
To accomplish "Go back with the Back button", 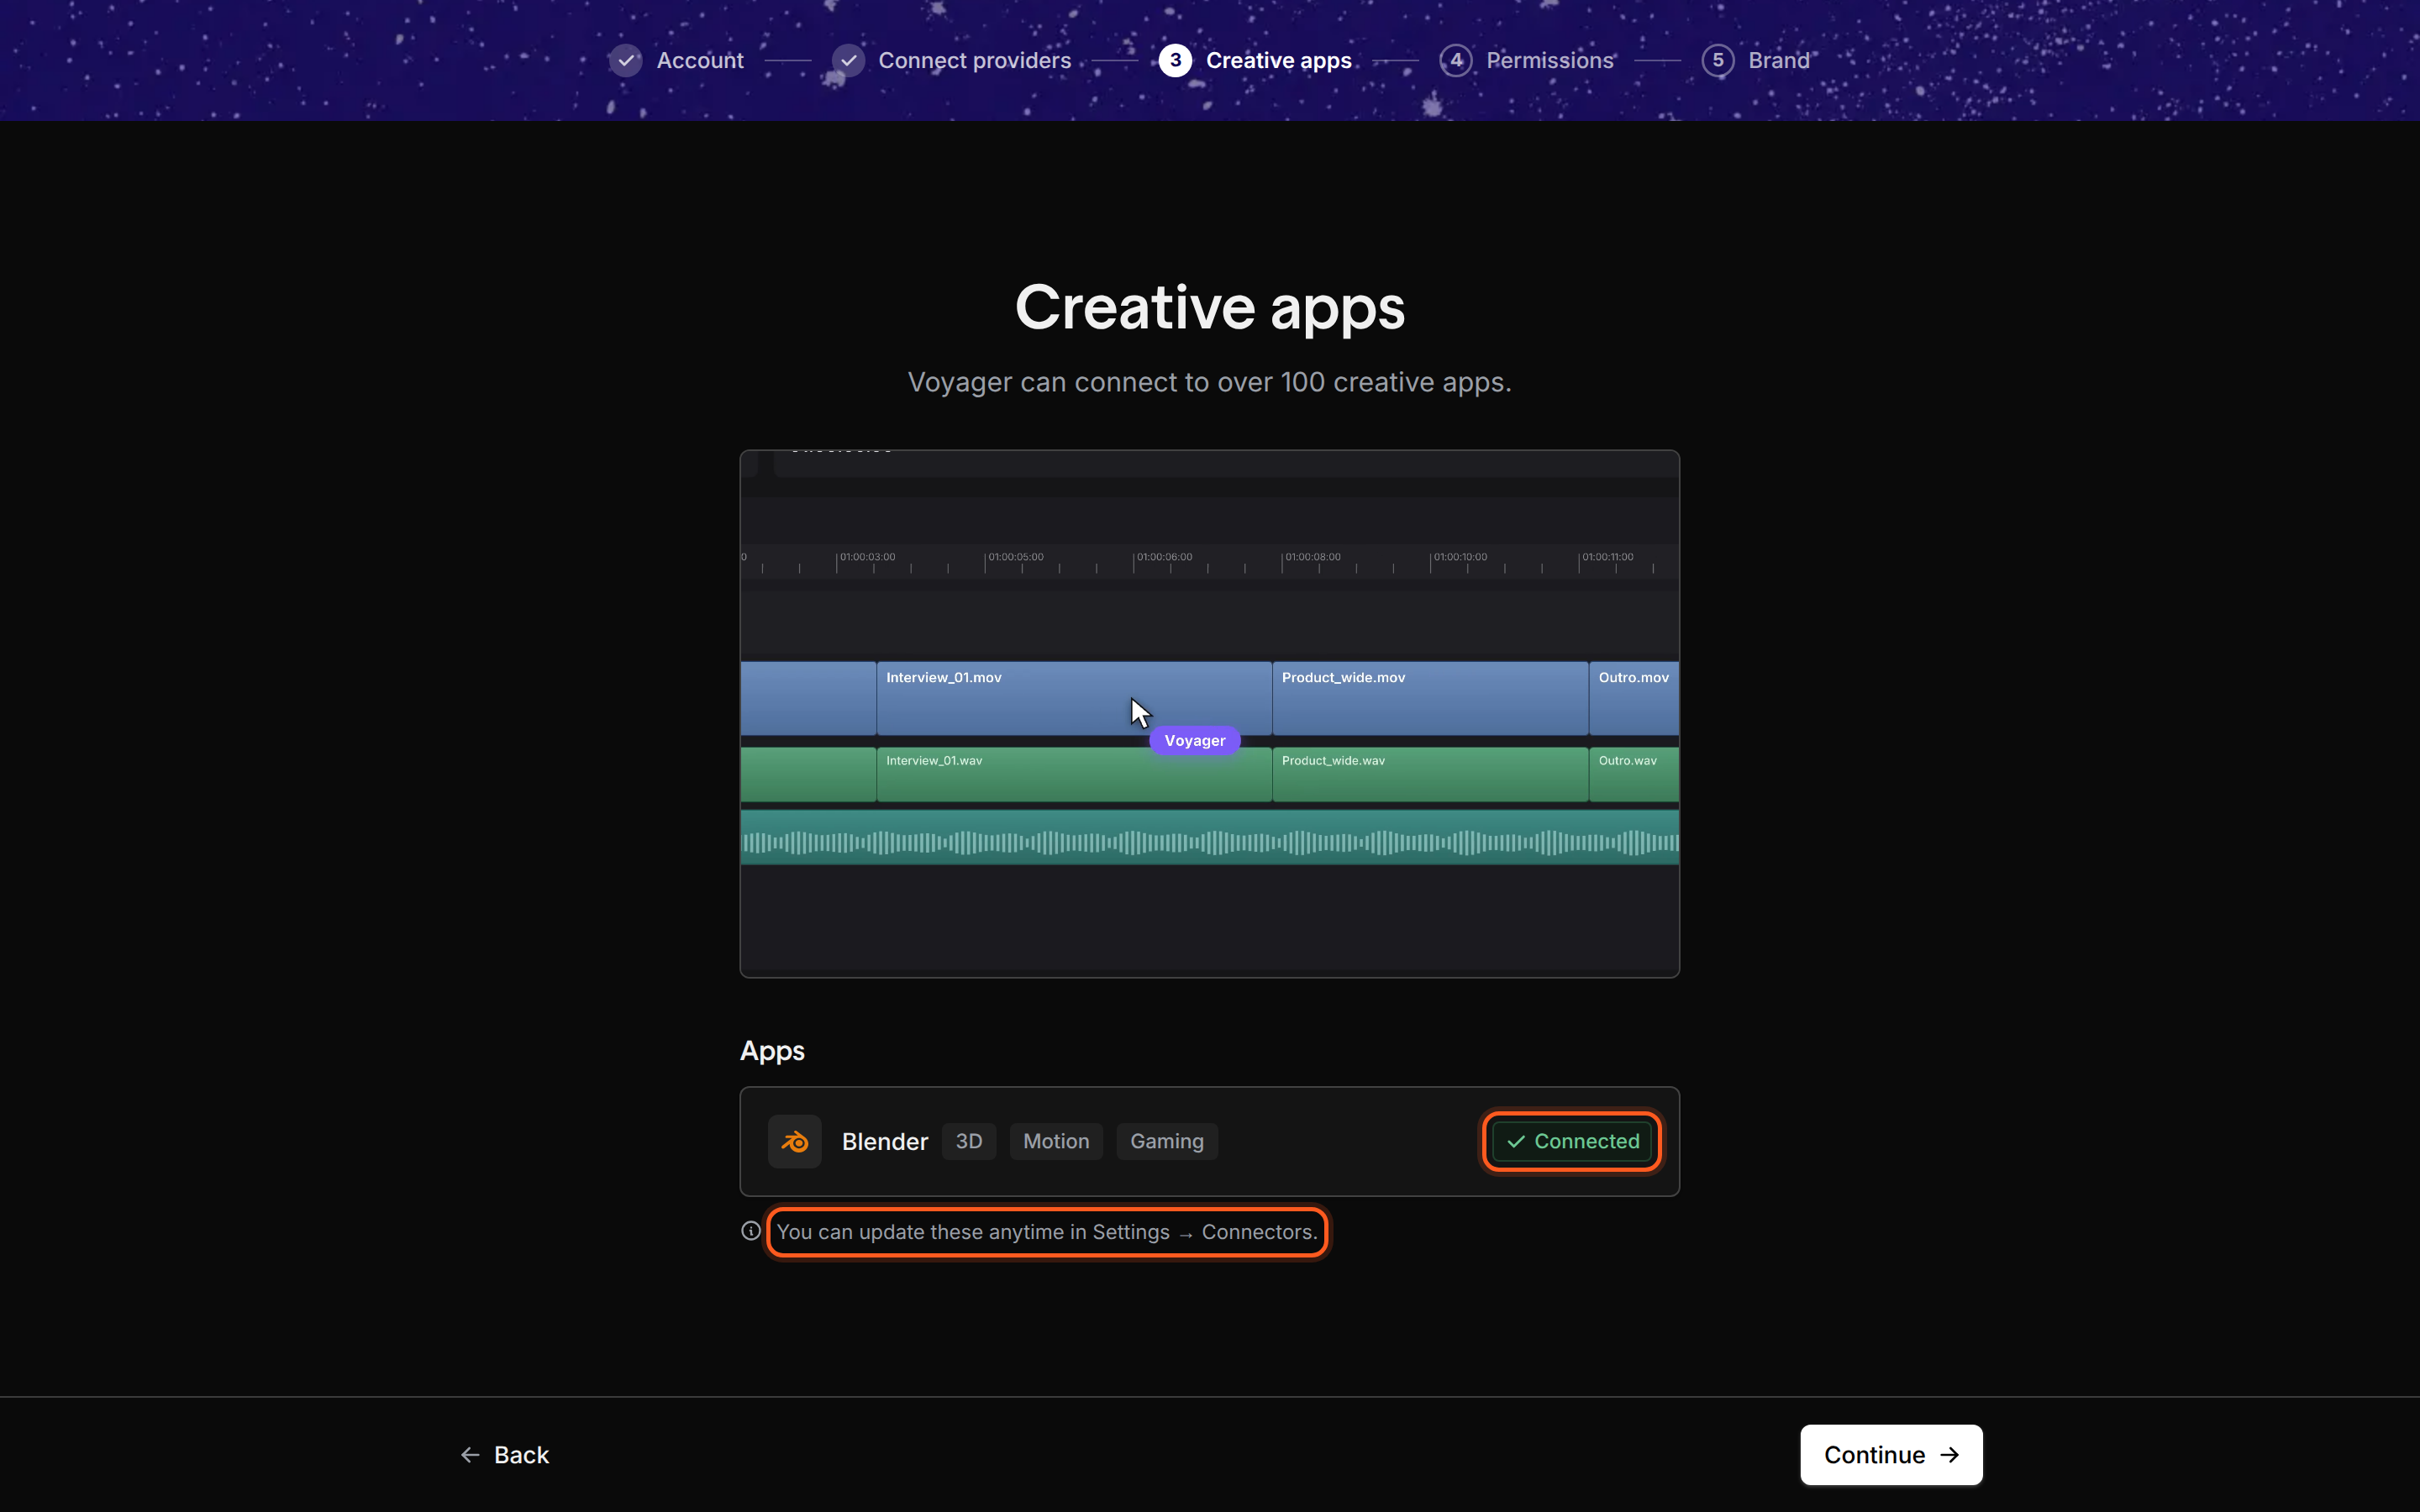I will [505, 1454].
